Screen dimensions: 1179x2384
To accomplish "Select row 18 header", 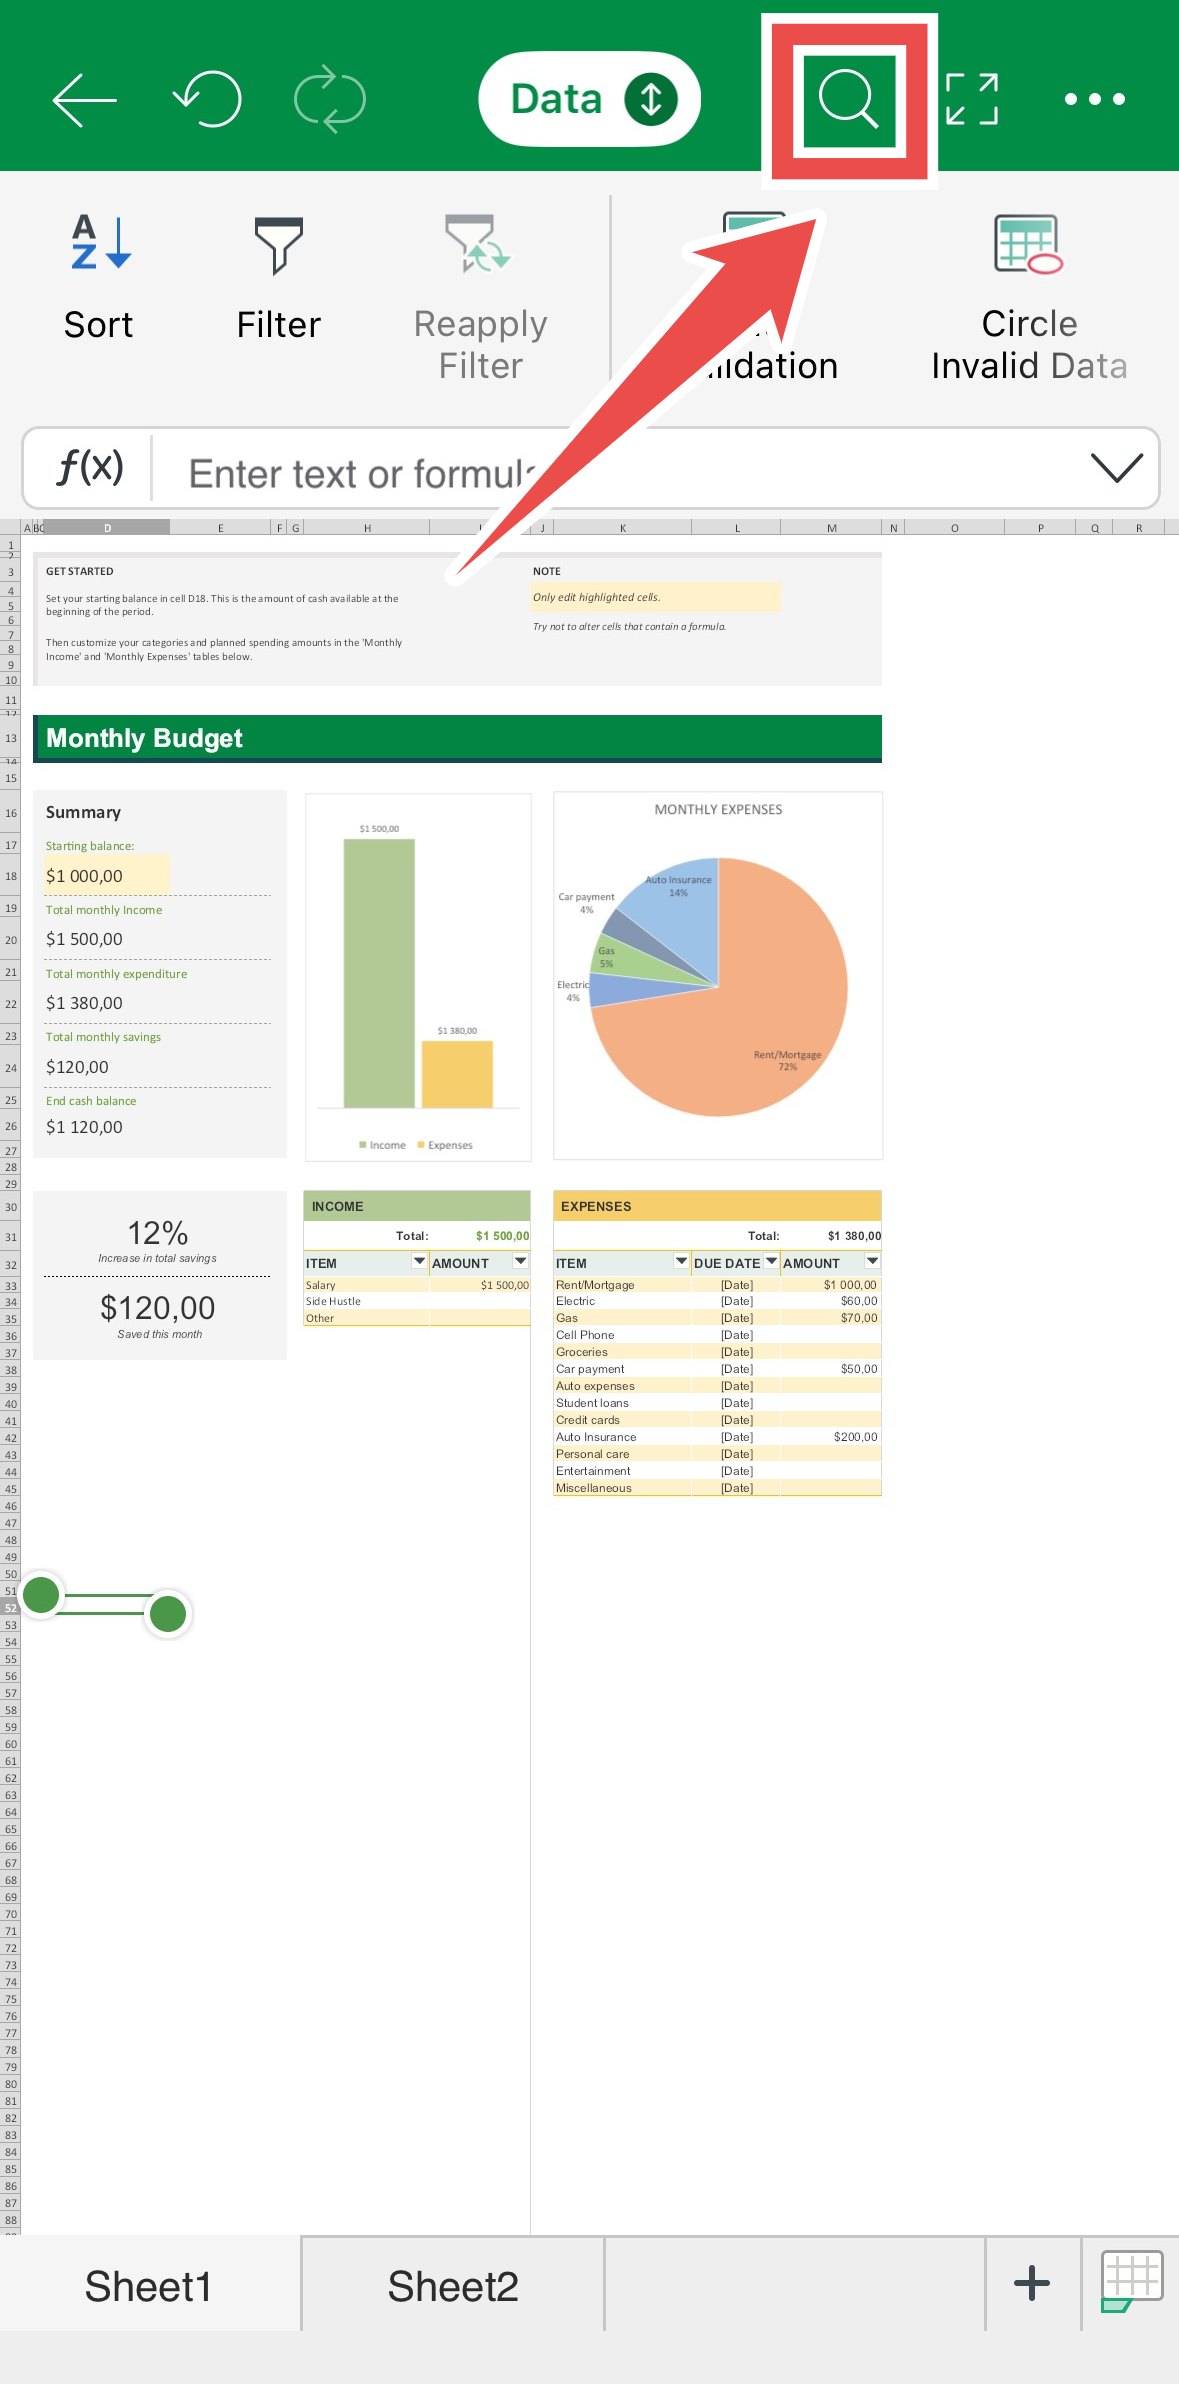I will (10, 876).
